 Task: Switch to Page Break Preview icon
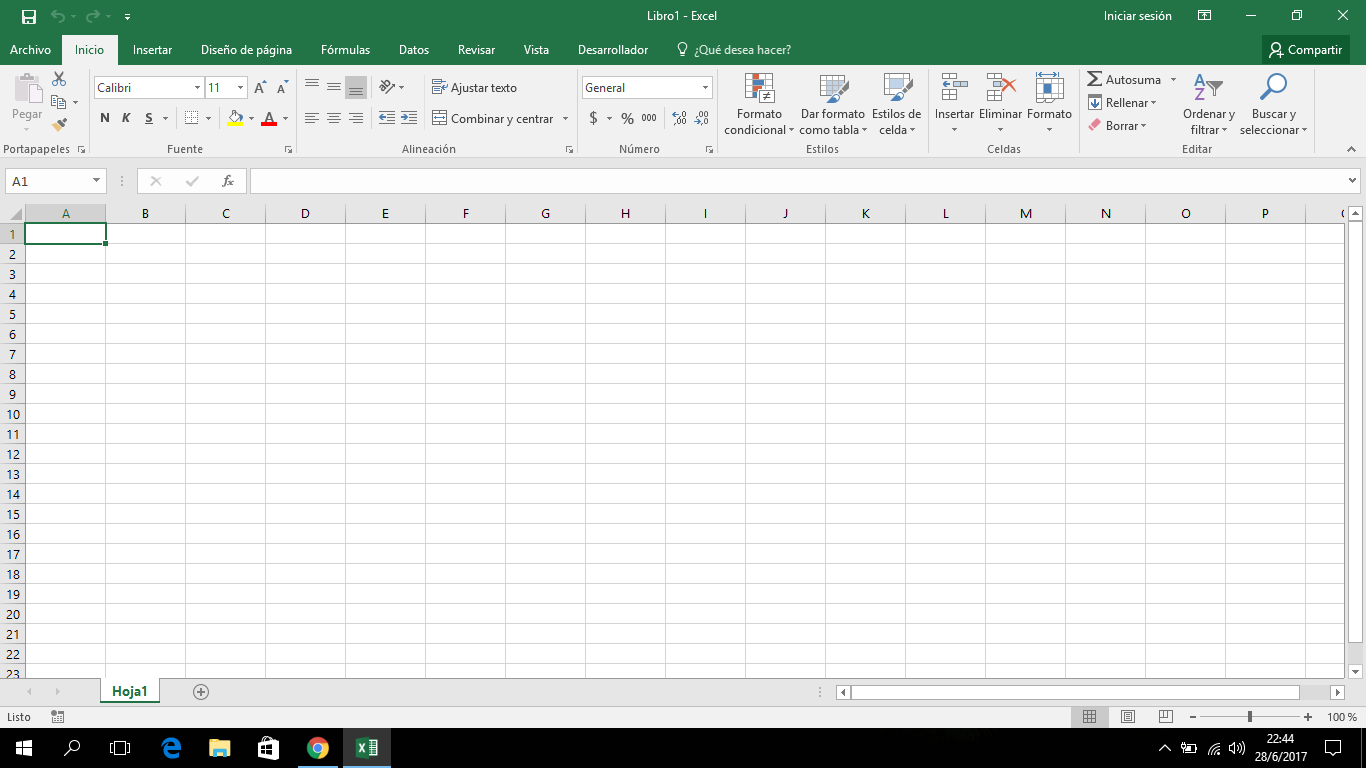pos(1165,717)
